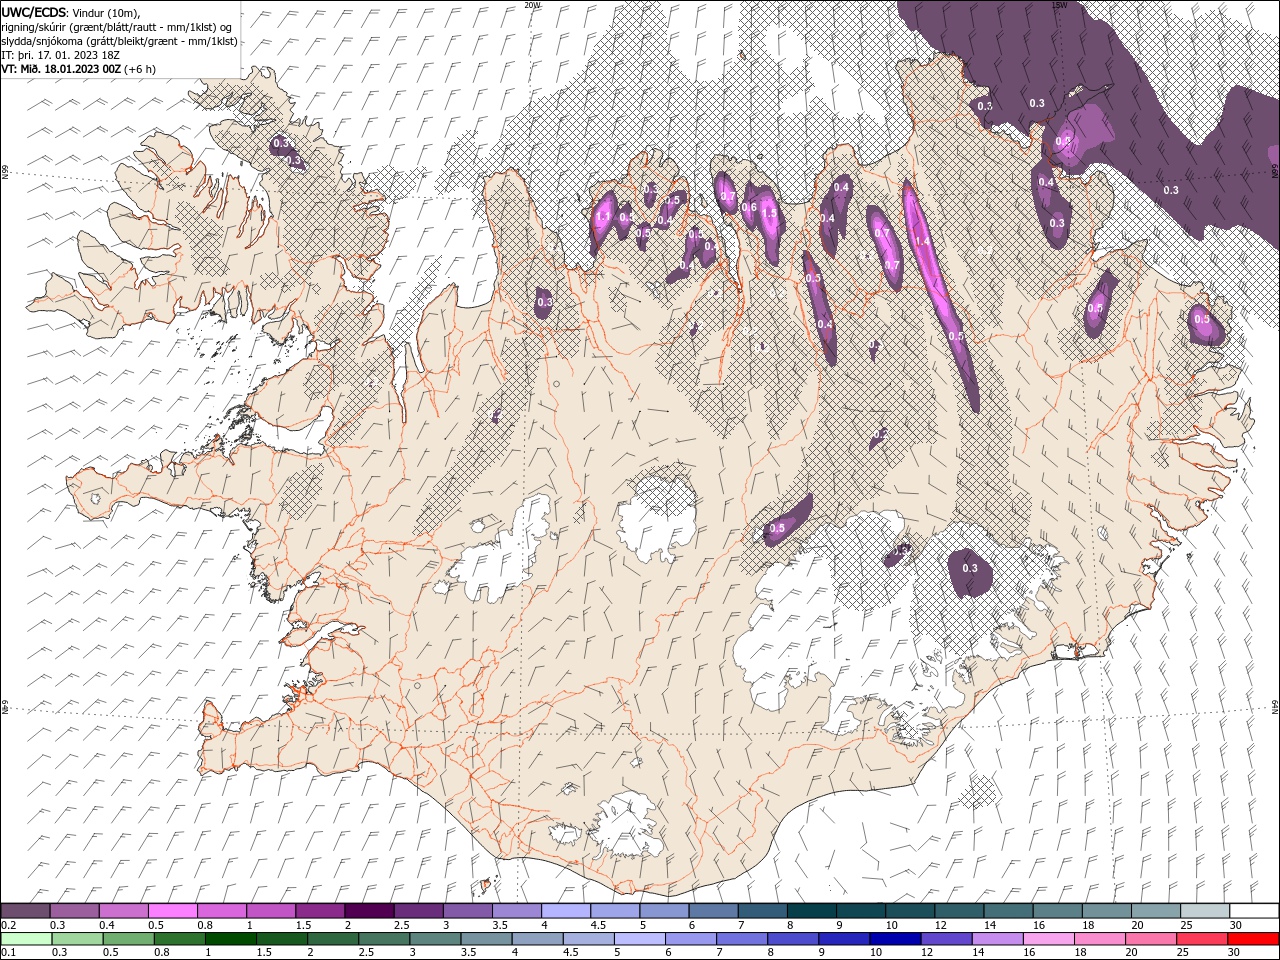
Task: Click the '0.2' label under the snow legend
Action: (x=9, y=925)
